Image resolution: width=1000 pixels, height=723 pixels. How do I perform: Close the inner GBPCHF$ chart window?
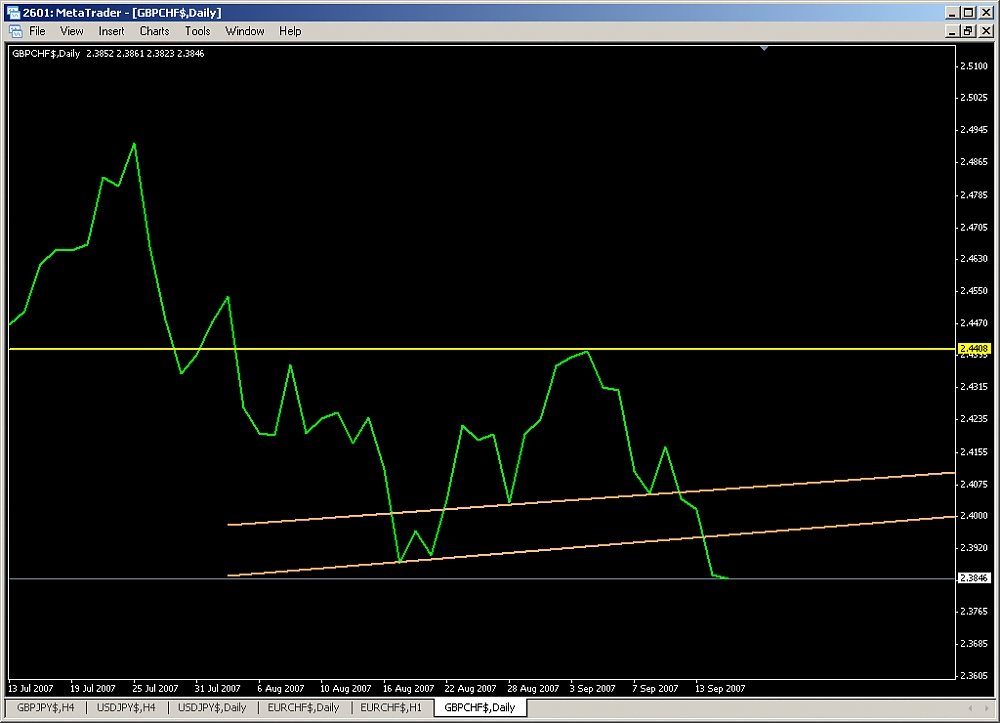click(984, 31)
